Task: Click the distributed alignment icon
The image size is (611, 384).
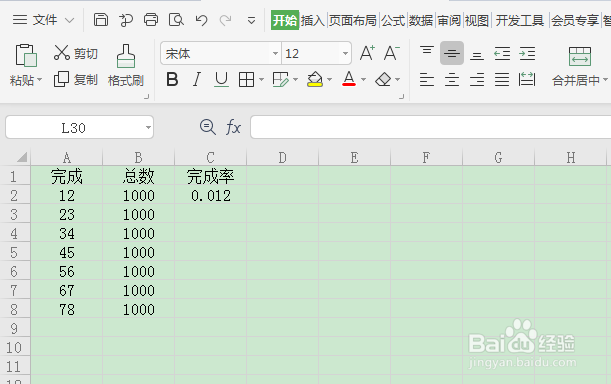Action: coord(527,80)
